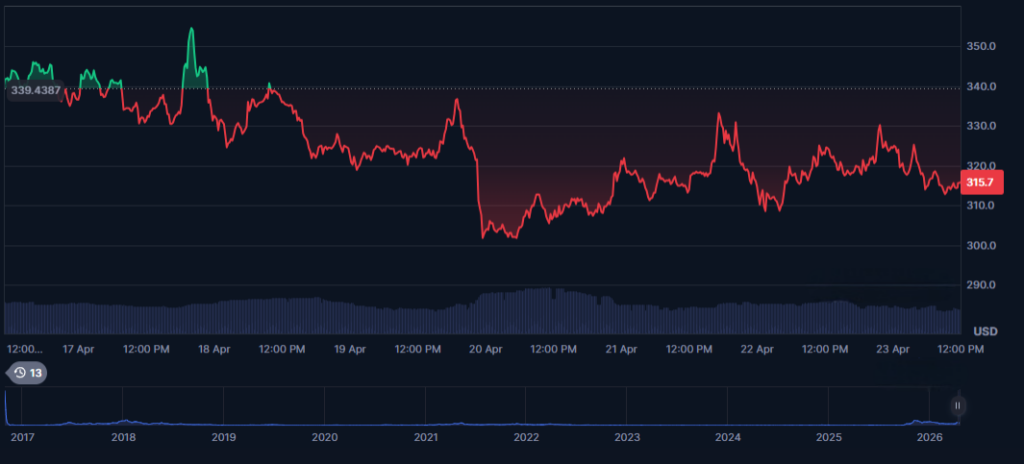Click the 339.4387 opening price label

tap(35, 91)
